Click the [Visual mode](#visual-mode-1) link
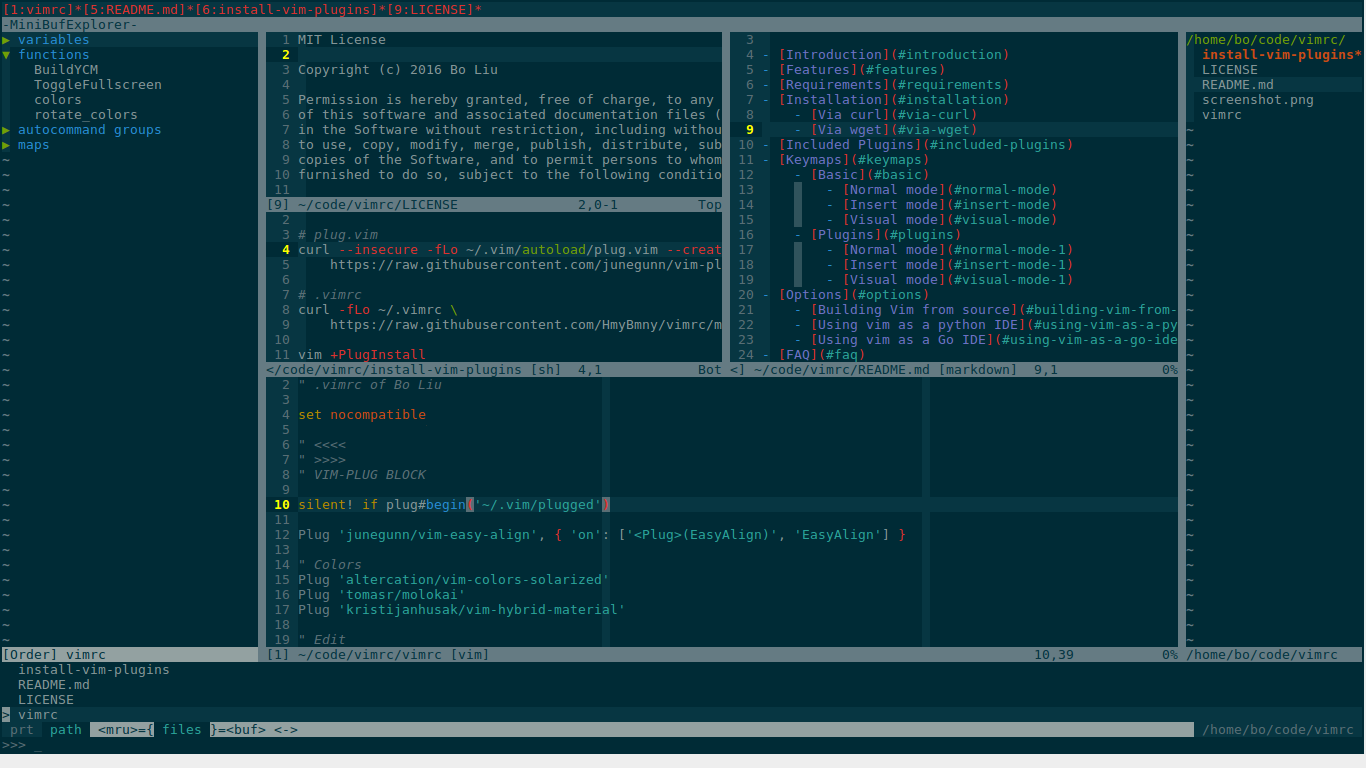This screenshot has width=1366, height=768. [x=958, y=280]
